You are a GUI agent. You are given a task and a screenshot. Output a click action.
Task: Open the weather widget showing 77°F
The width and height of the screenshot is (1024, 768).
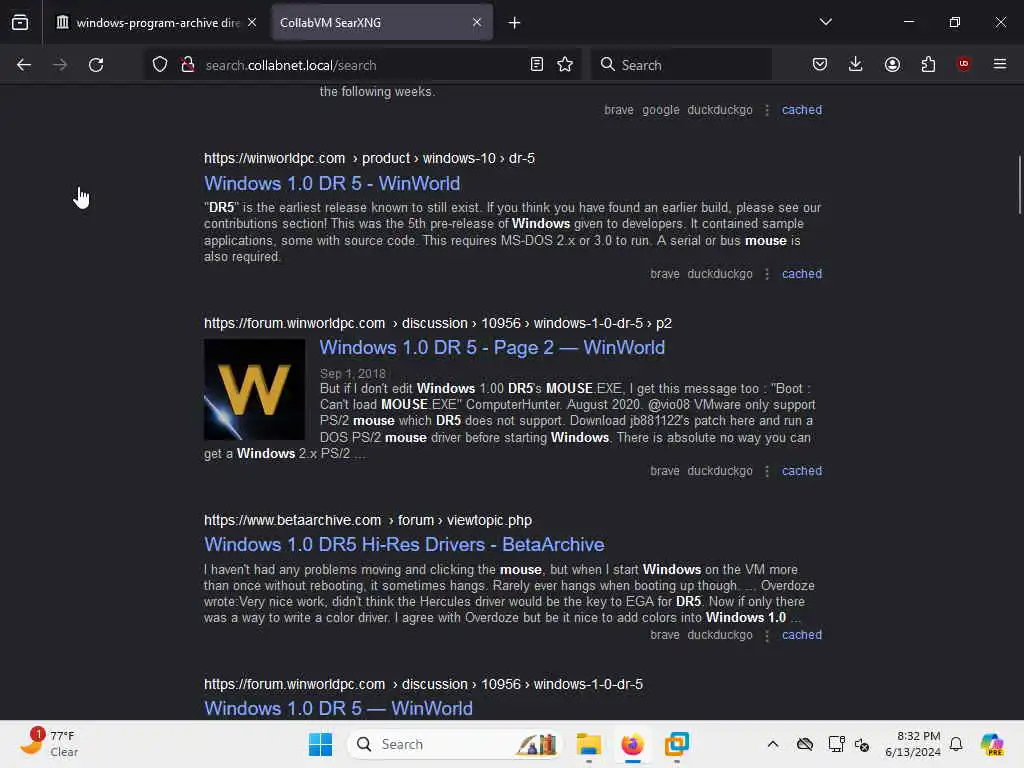49,743
